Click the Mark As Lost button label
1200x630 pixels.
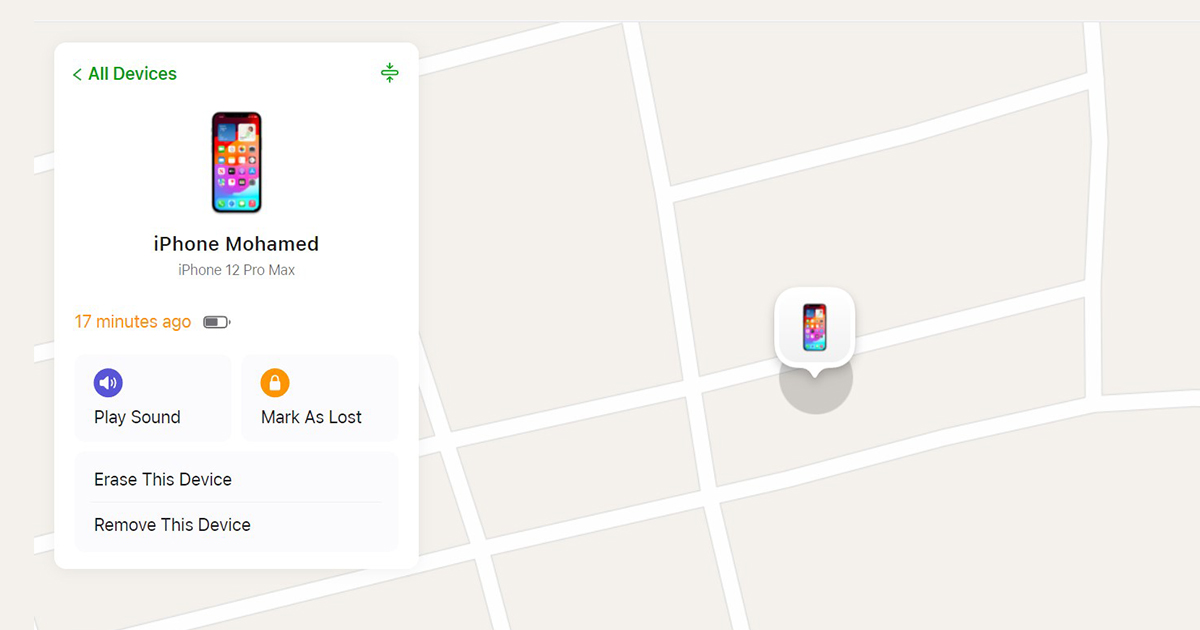tap(311, 417)
